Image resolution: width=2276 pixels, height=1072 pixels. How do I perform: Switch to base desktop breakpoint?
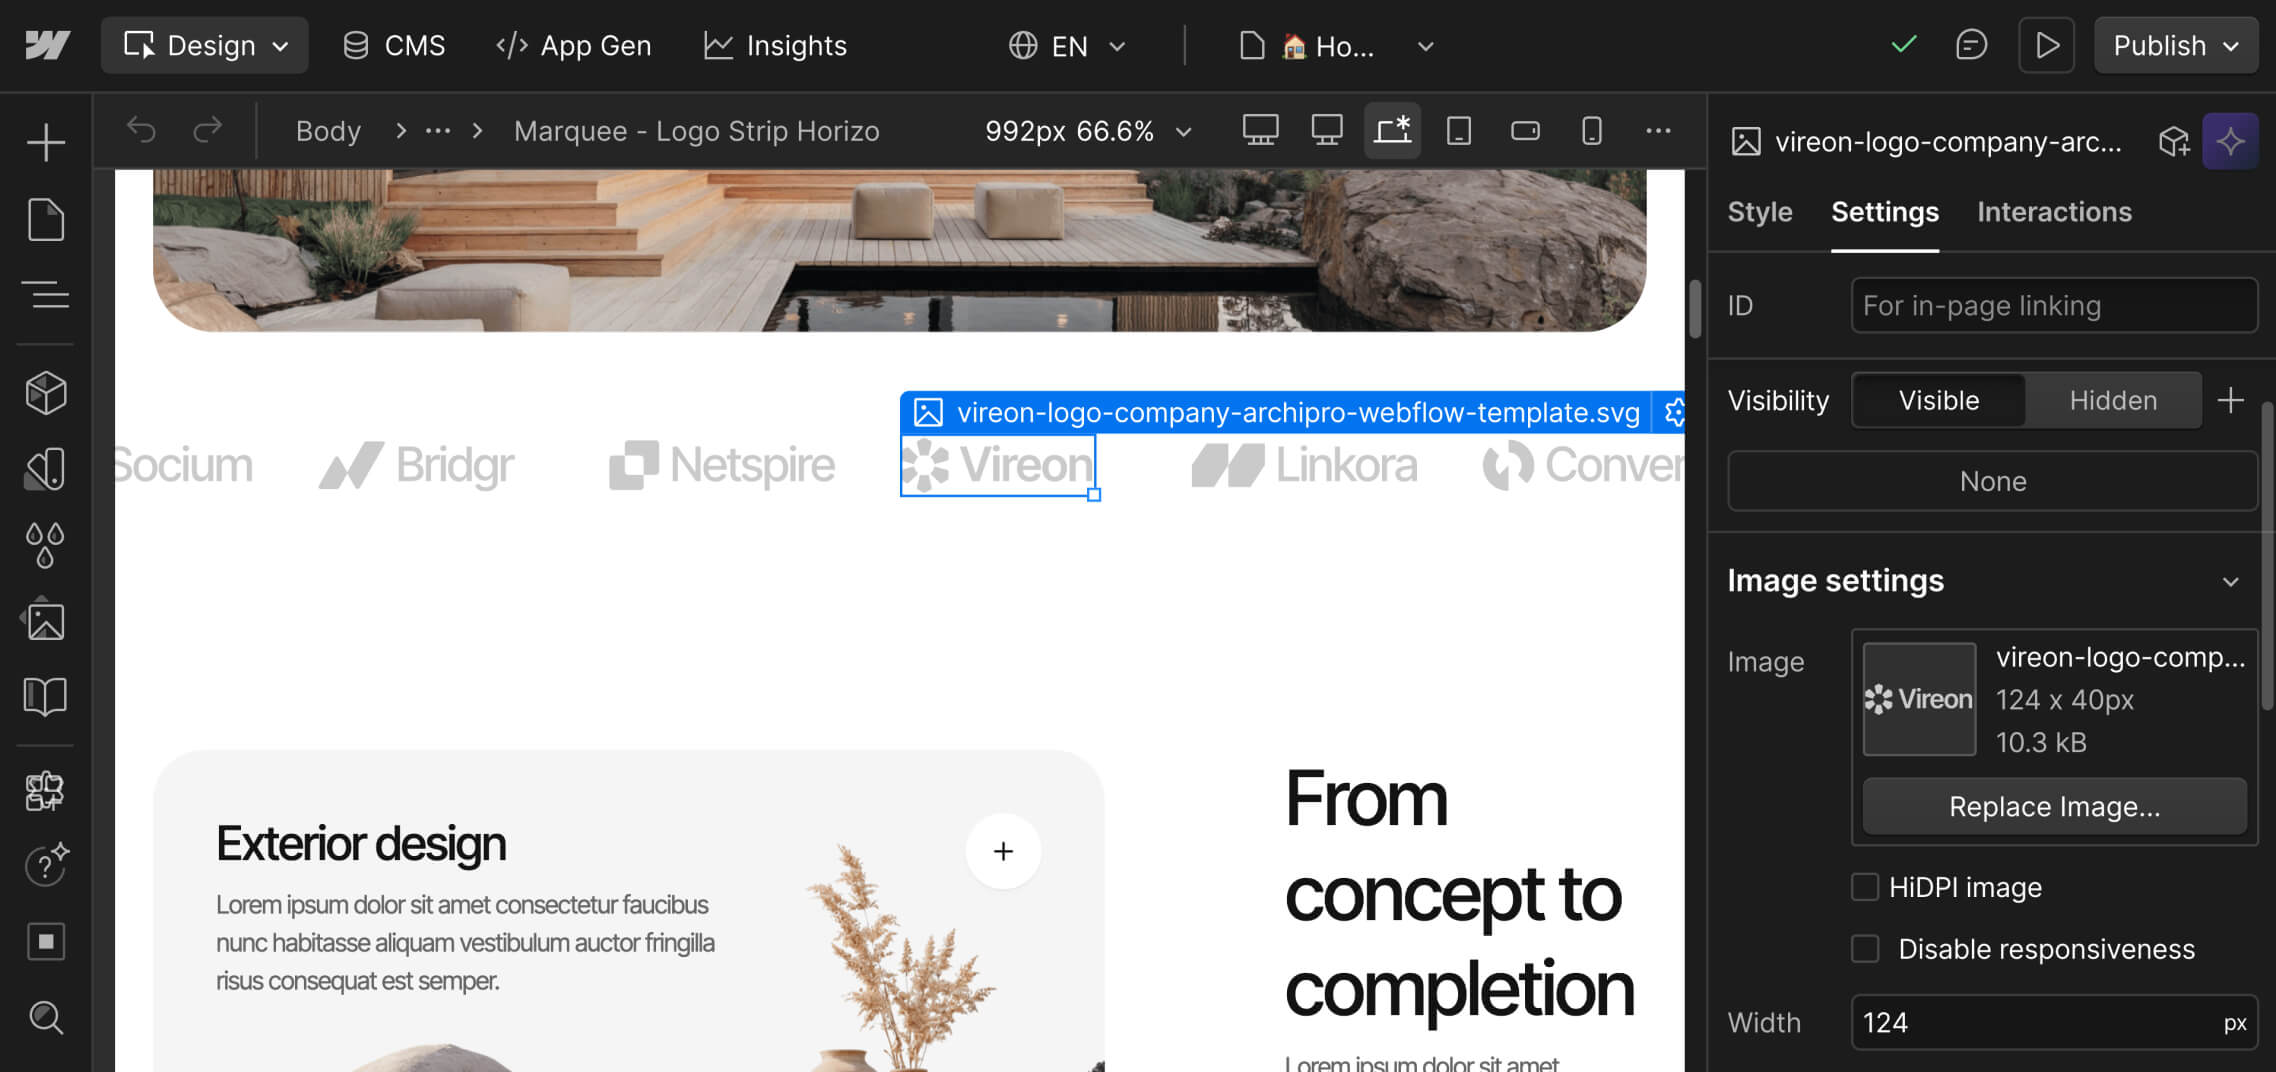pos(1327,130)
